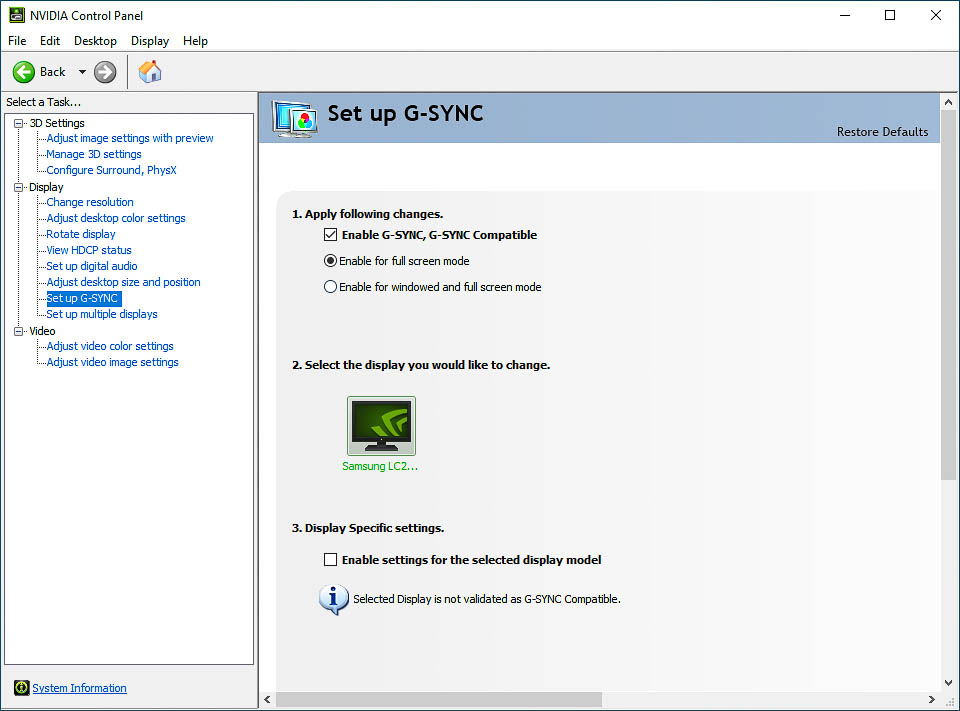Collapse the Display tree node
Screen dimensions: 960x711
click(18, 187)
